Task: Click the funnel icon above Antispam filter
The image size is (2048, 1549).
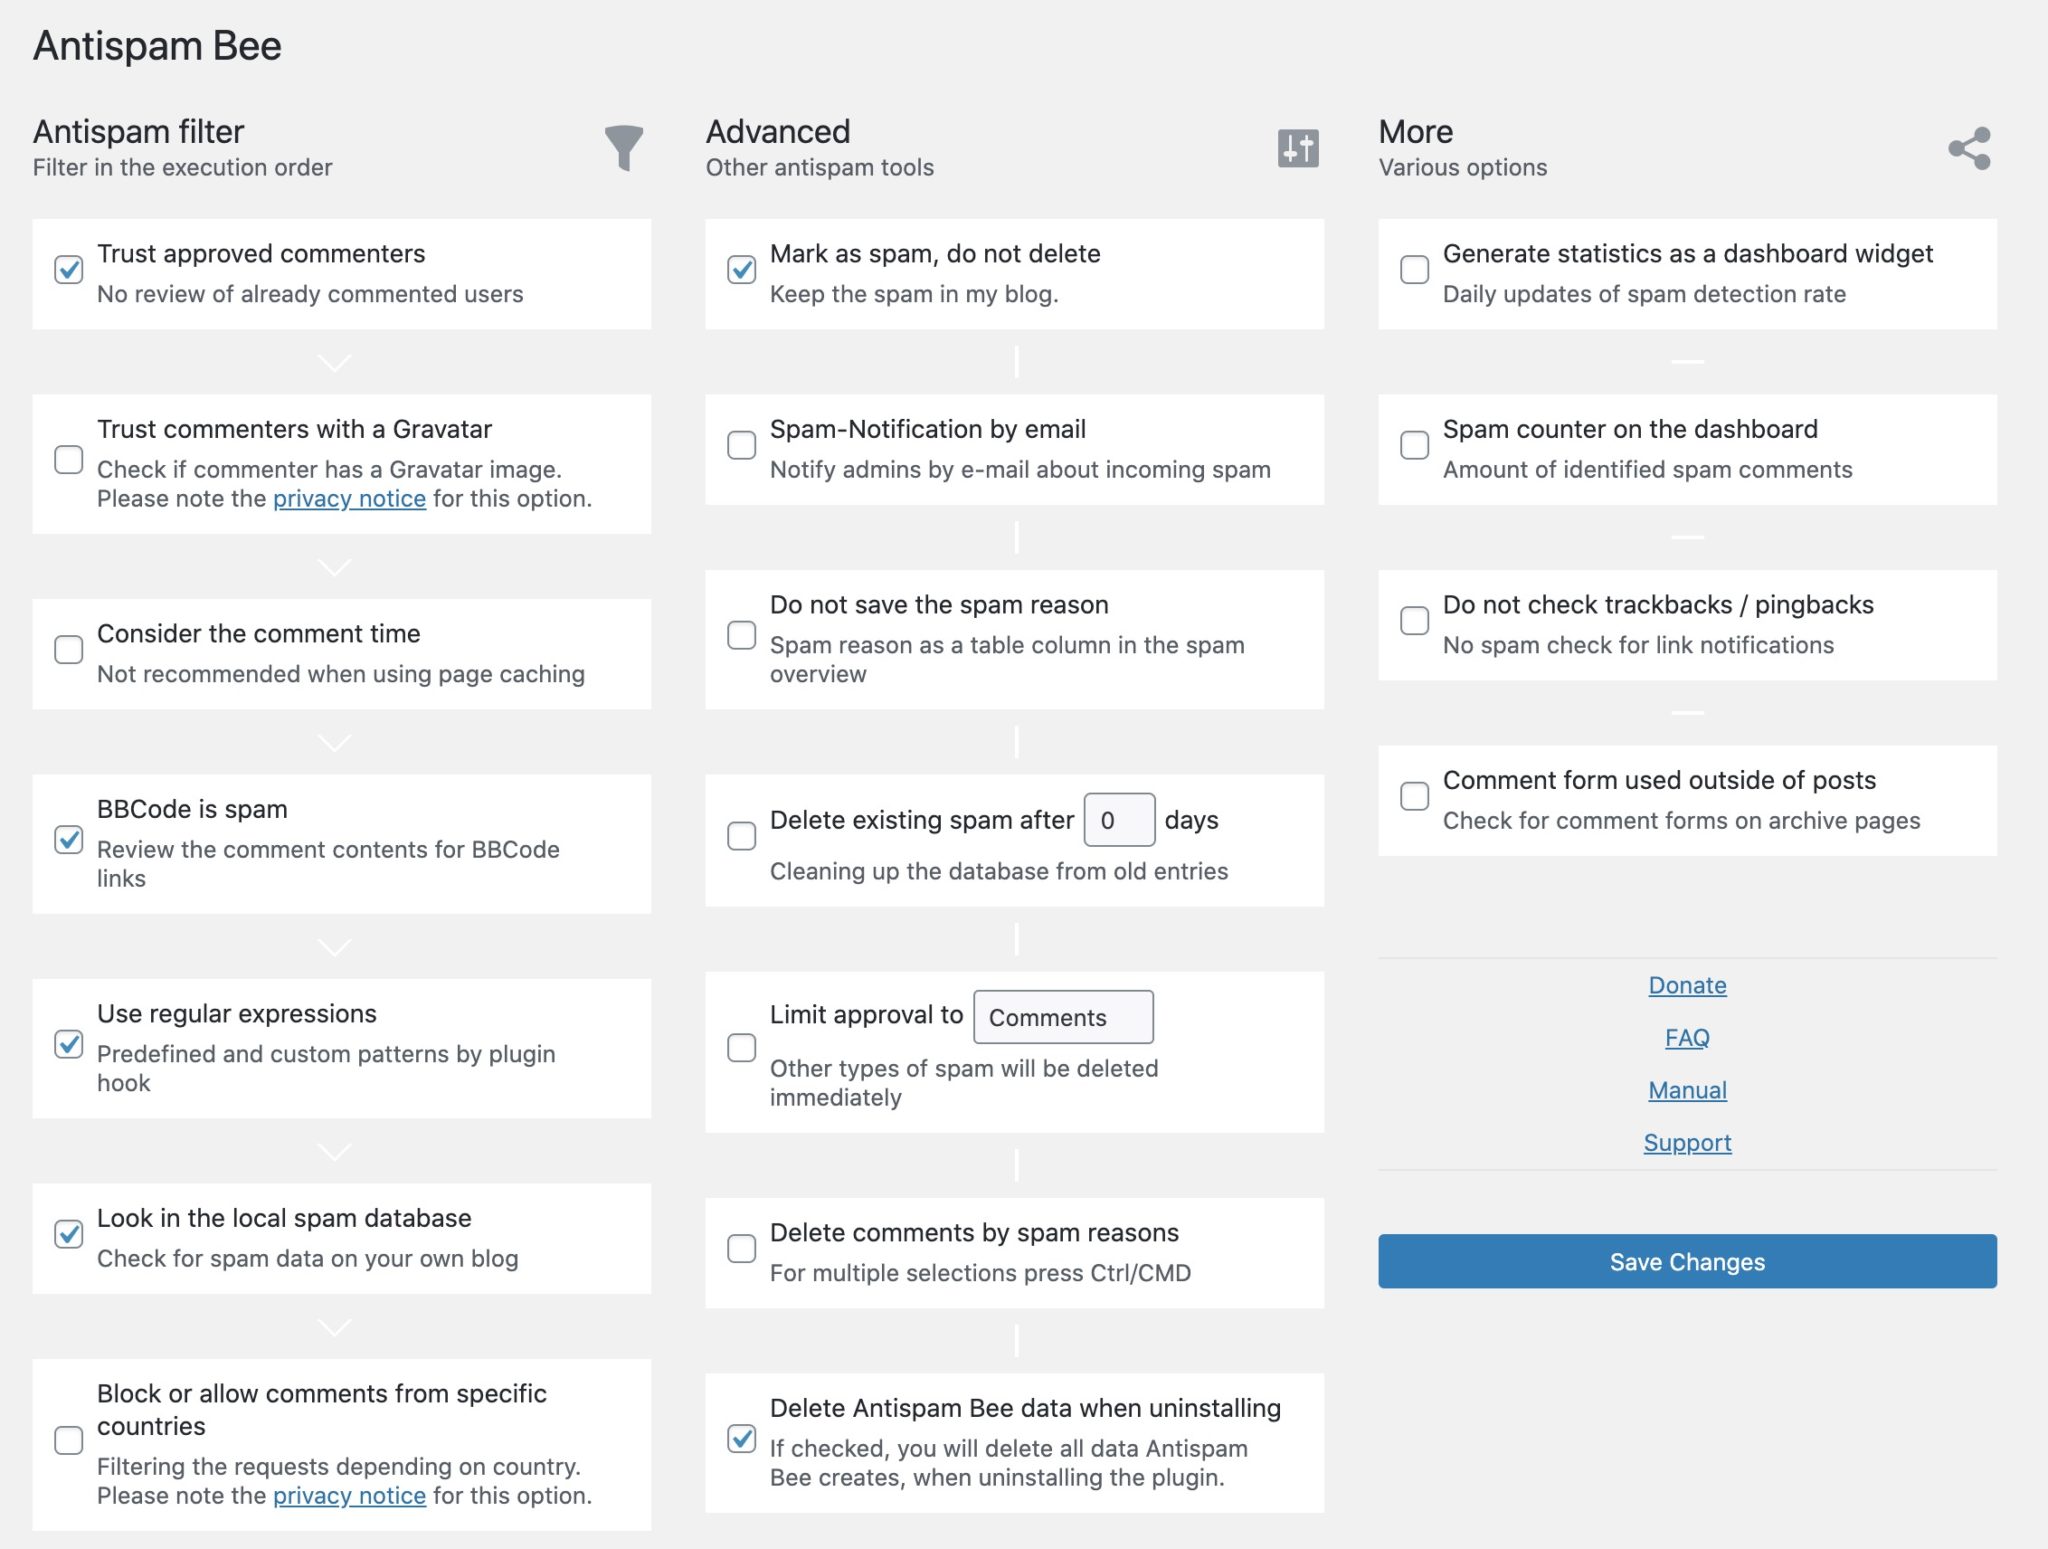Action: pyautogui.click(x=622, y=148)
